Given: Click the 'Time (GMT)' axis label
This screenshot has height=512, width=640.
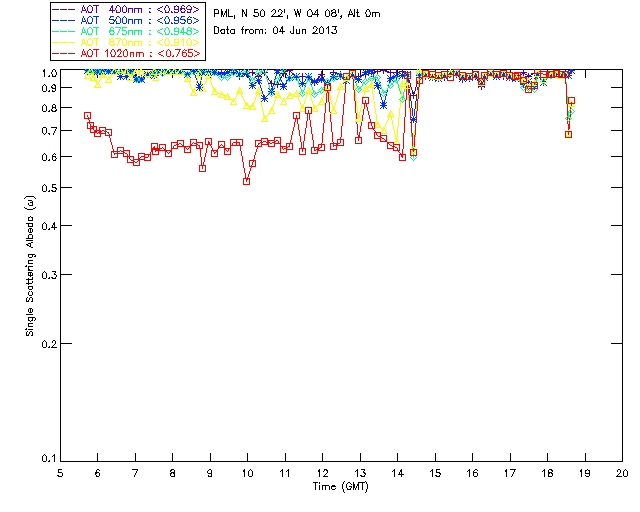Looking at the screenshot, I should 341,487.
